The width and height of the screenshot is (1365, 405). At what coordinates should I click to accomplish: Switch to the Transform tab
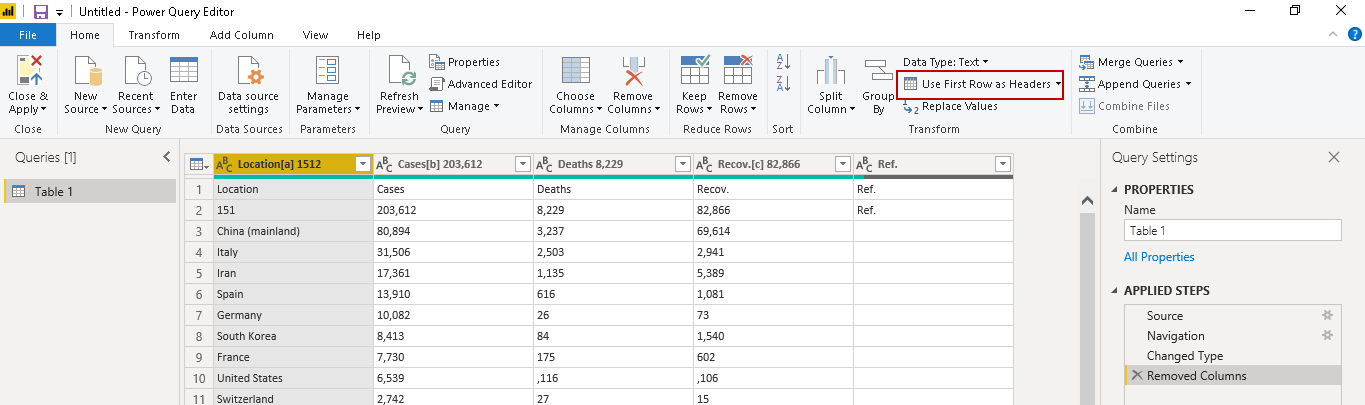(154, 35)
